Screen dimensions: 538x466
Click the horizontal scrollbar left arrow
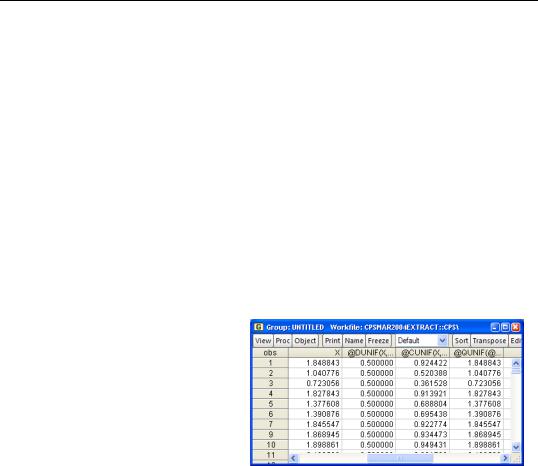(x=293, y=458)
